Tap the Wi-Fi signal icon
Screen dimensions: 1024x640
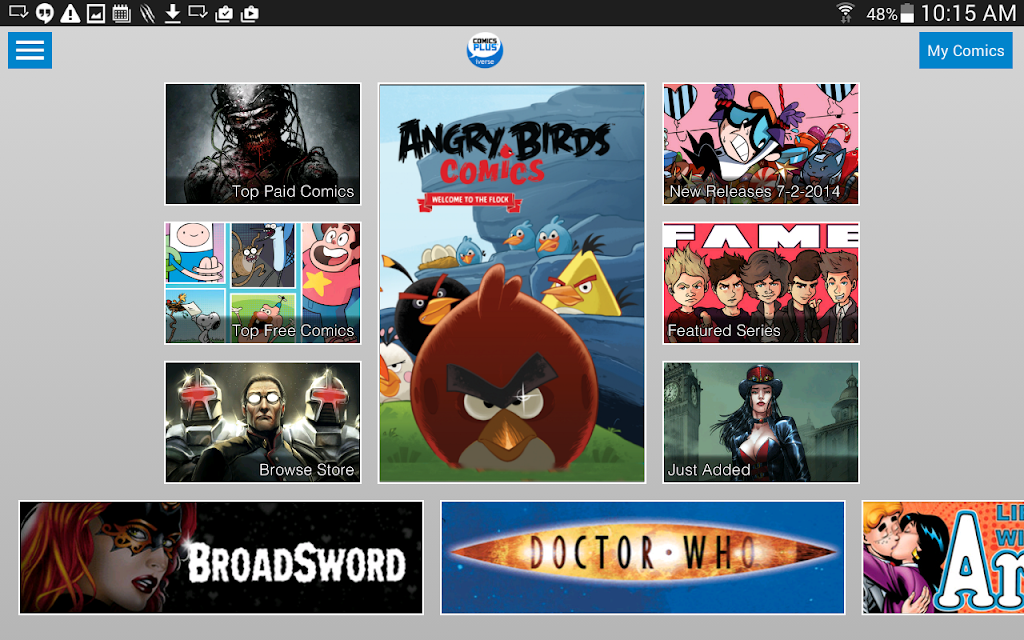tap(845, 12)
